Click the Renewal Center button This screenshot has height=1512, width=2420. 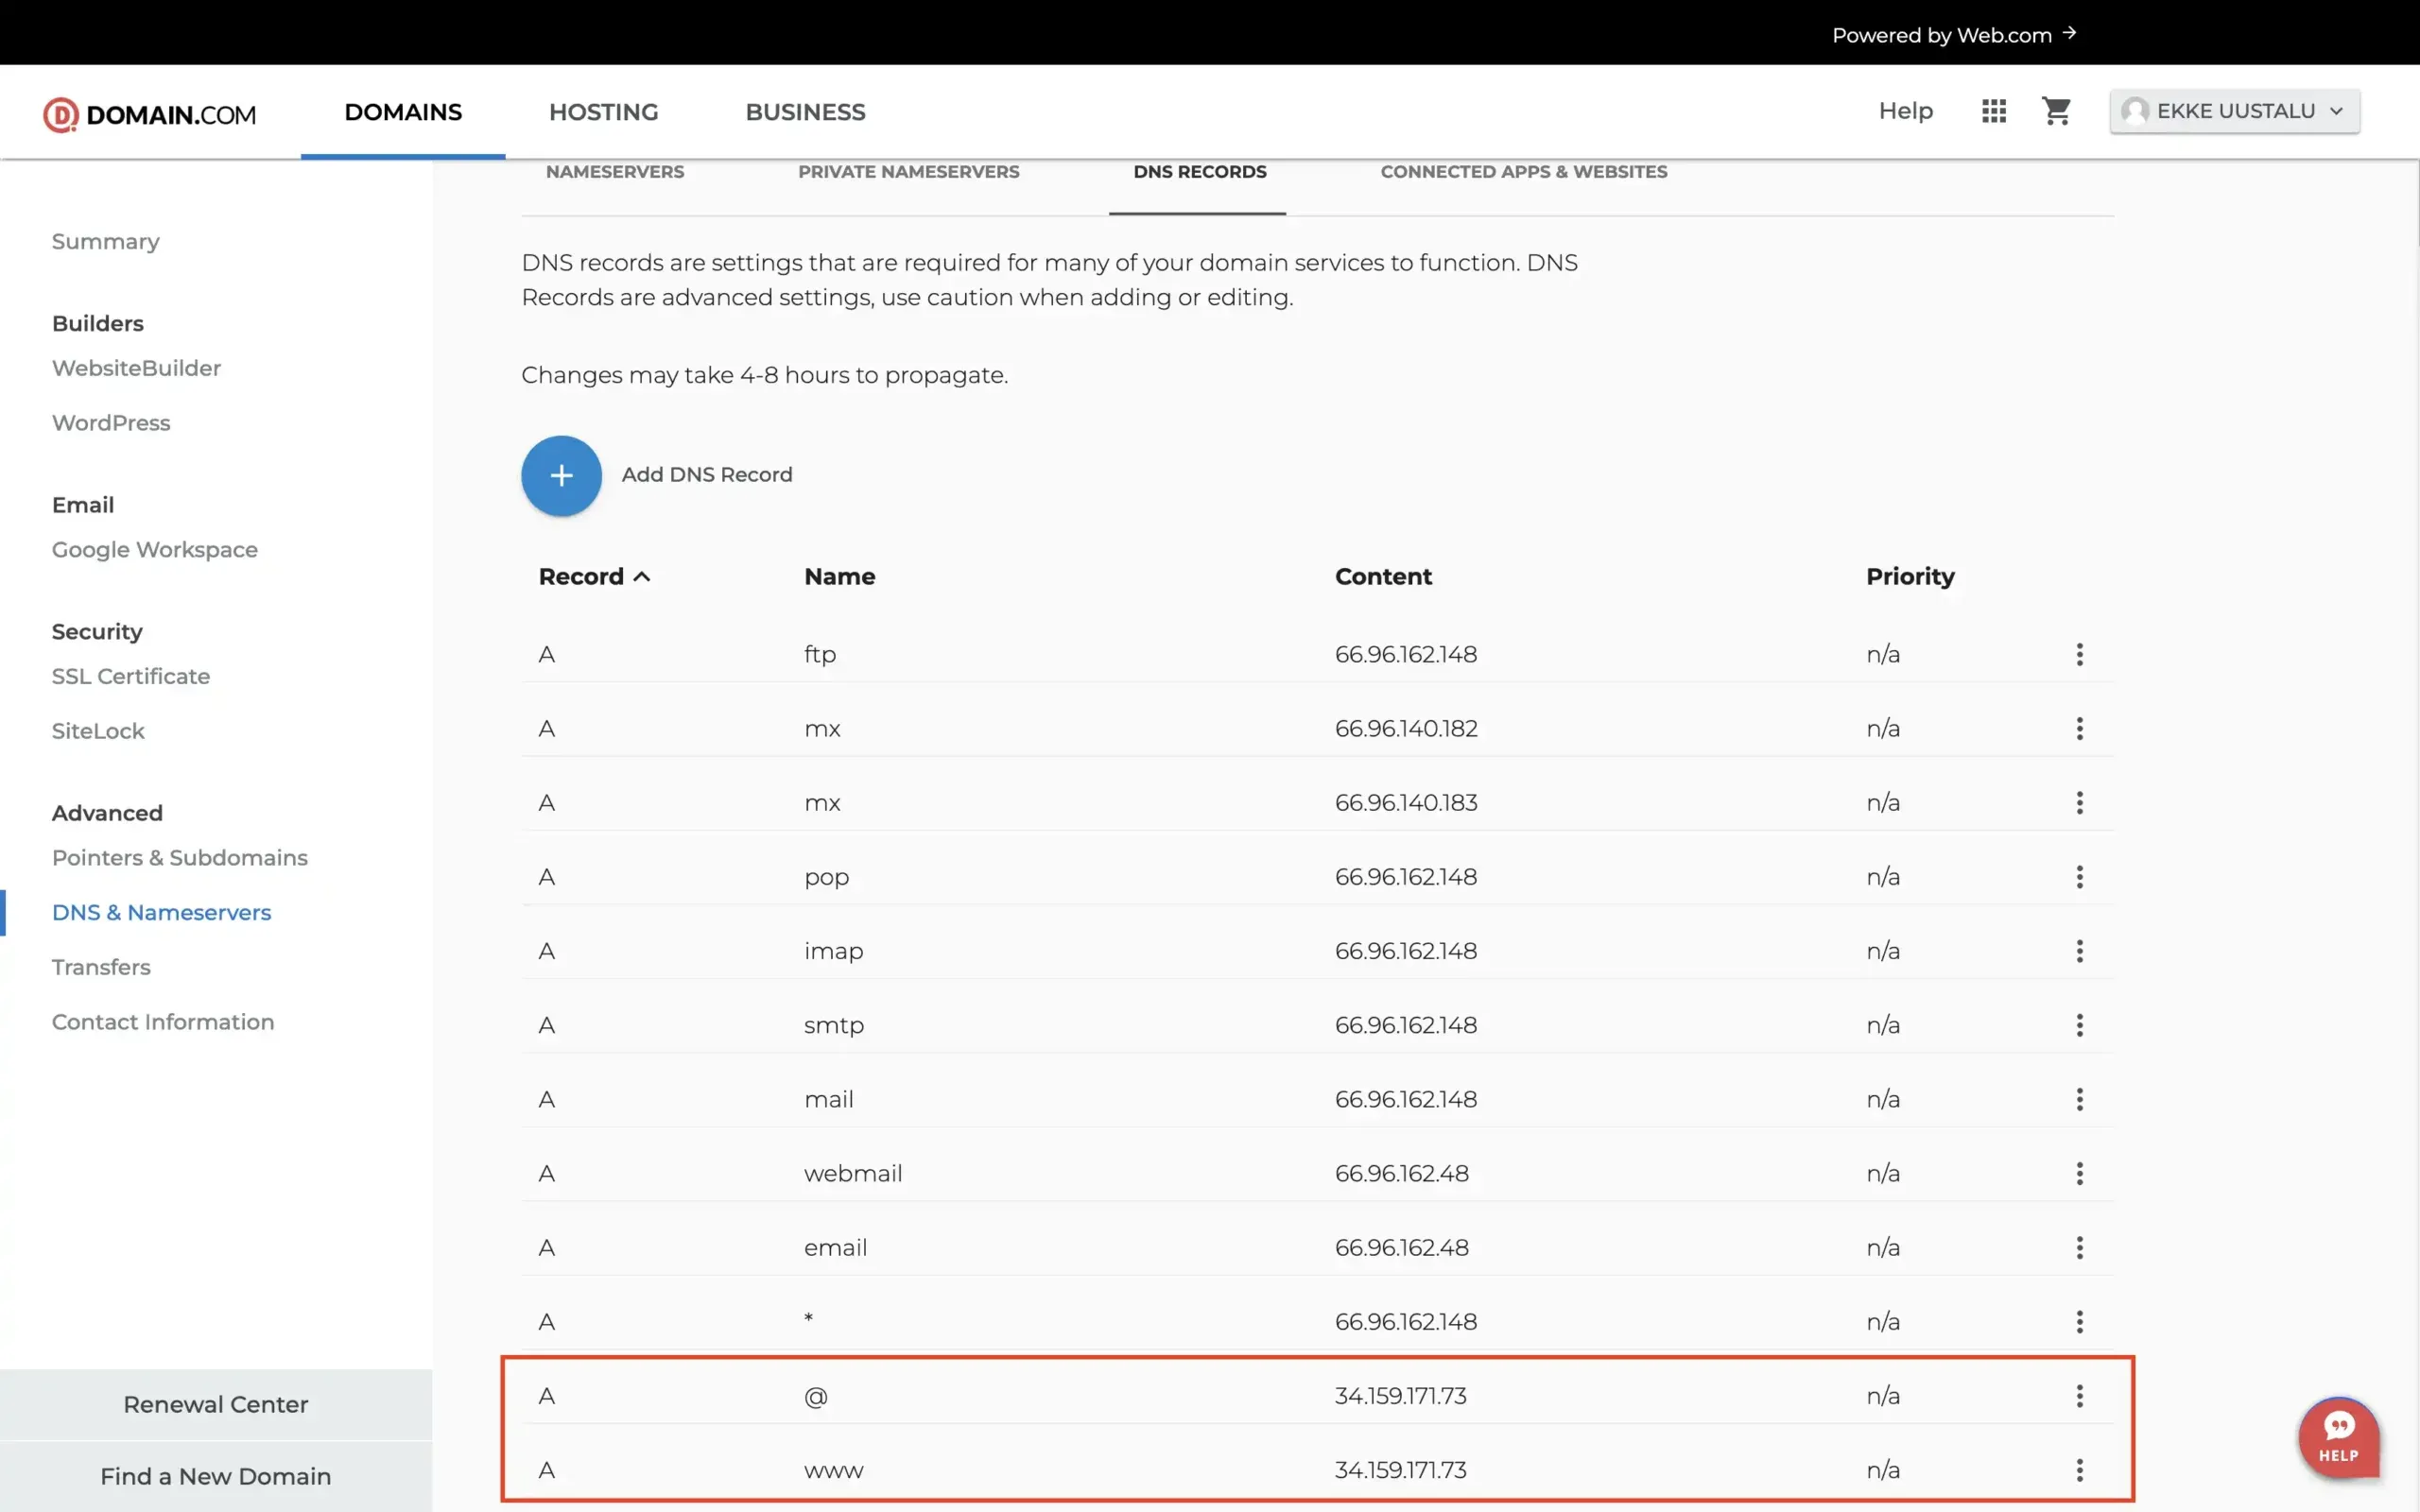[215, 1404]
